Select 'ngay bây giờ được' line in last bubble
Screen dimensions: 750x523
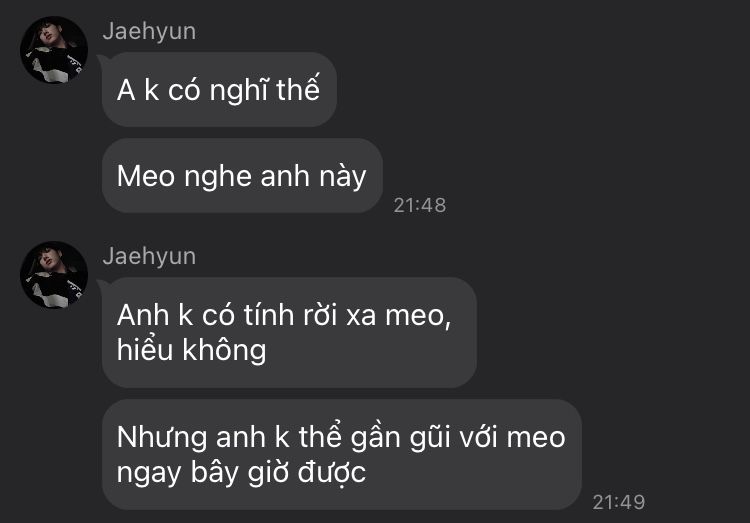click(242, 473)
